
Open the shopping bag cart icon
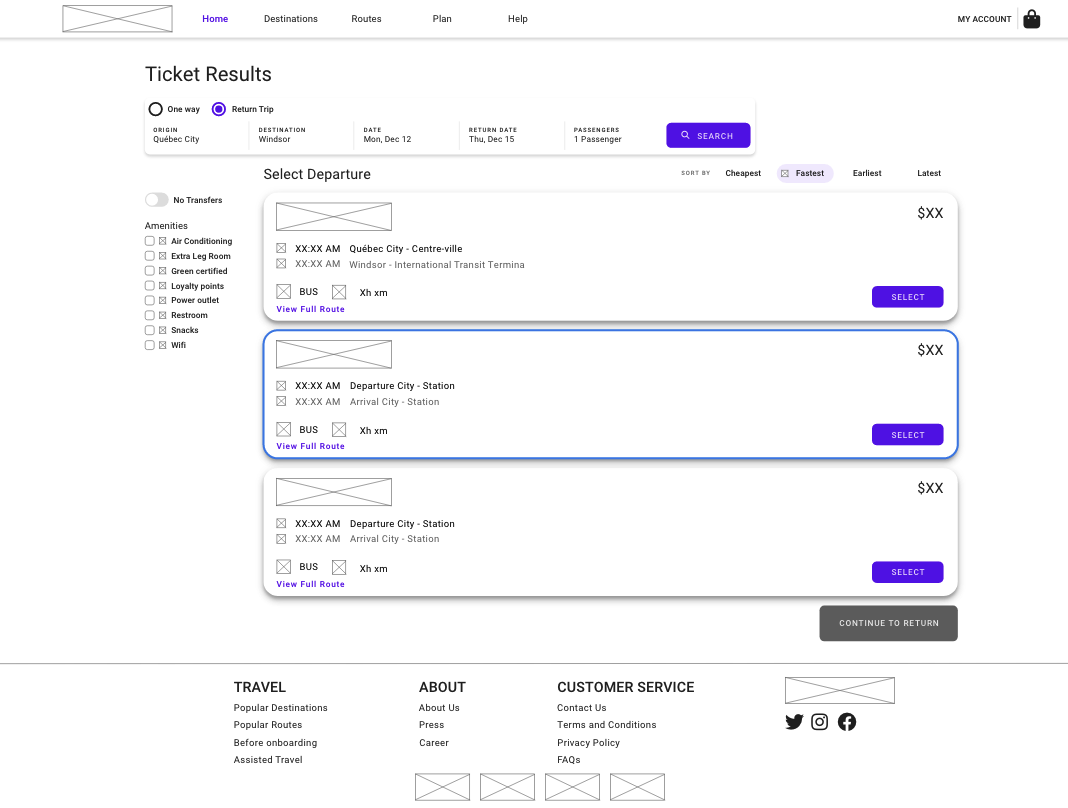(1031, 19)
